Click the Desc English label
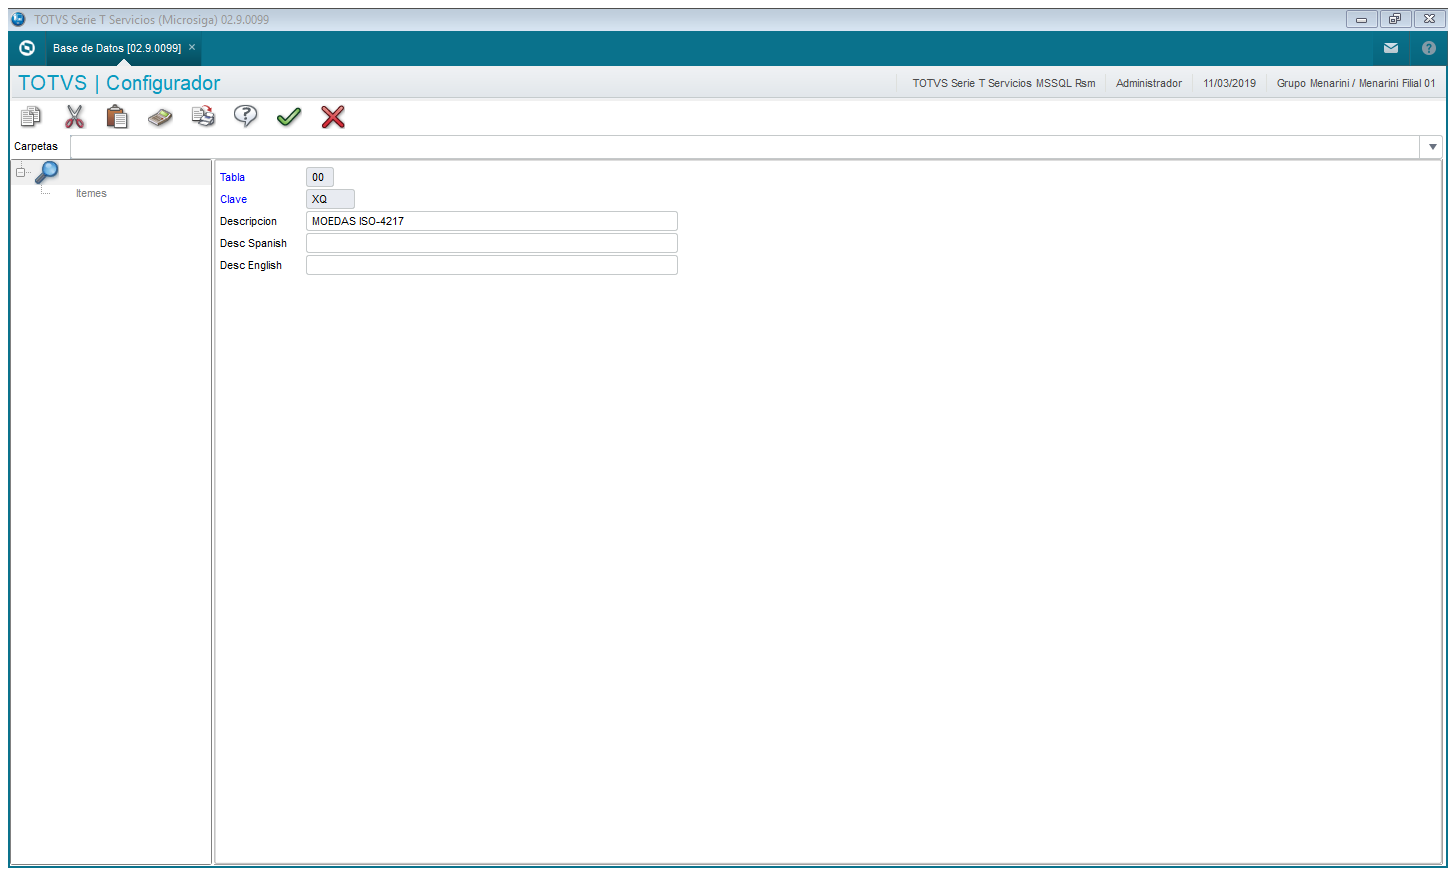This screenshot has width=1456, height=876. 251,265
